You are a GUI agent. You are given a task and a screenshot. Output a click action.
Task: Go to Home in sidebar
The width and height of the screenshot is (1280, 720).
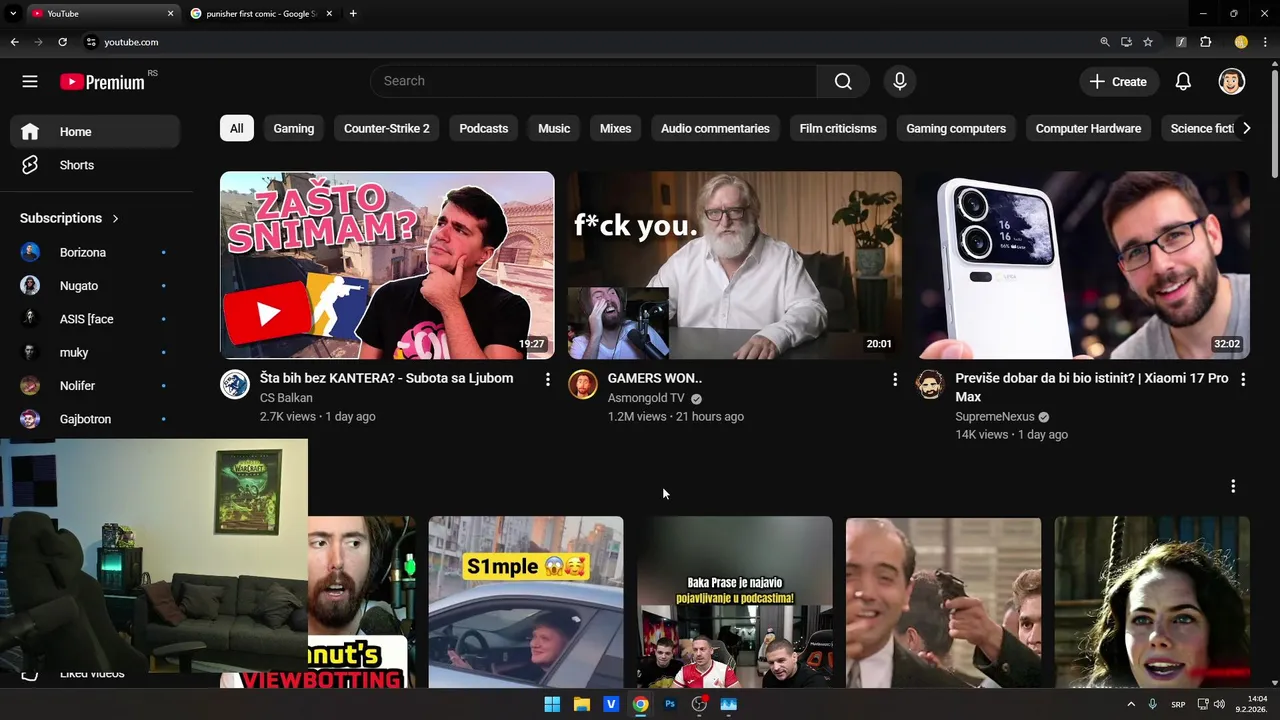[95, 132]
